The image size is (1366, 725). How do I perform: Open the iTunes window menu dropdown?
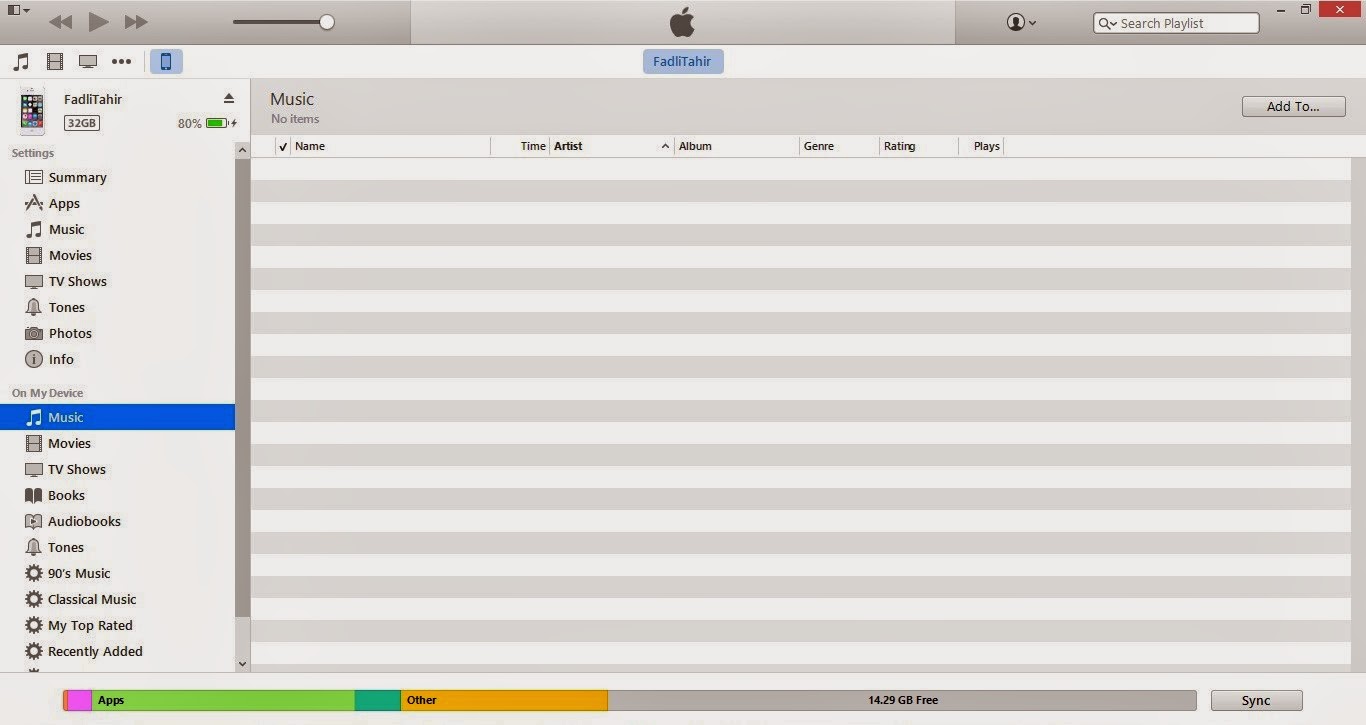[18, 10]
